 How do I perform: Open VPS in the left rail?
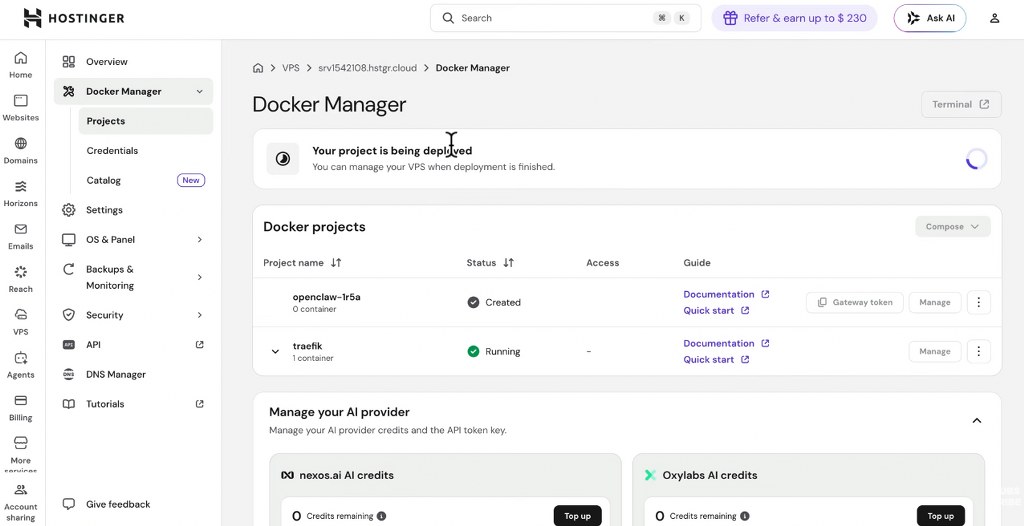(x=20, y=322)
